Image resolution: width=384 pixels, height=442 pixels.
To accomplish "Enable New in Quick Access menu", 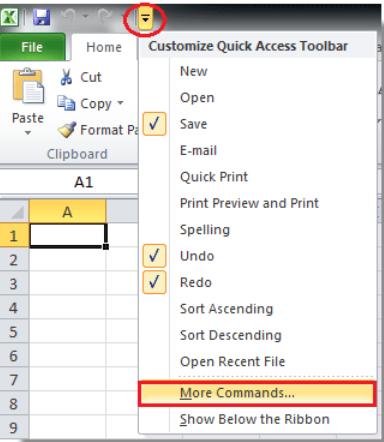I will [257, 71].
